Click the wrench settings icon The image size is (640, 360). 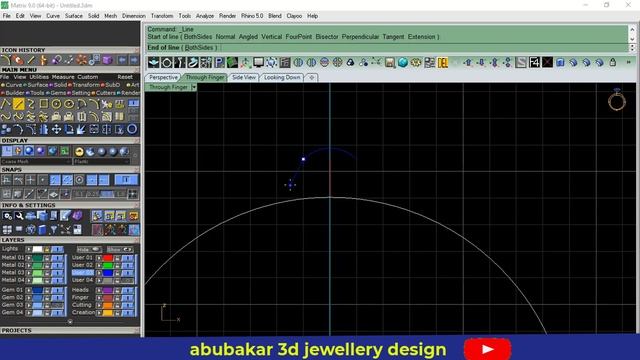pyautogui.click(x=19, y=216)
